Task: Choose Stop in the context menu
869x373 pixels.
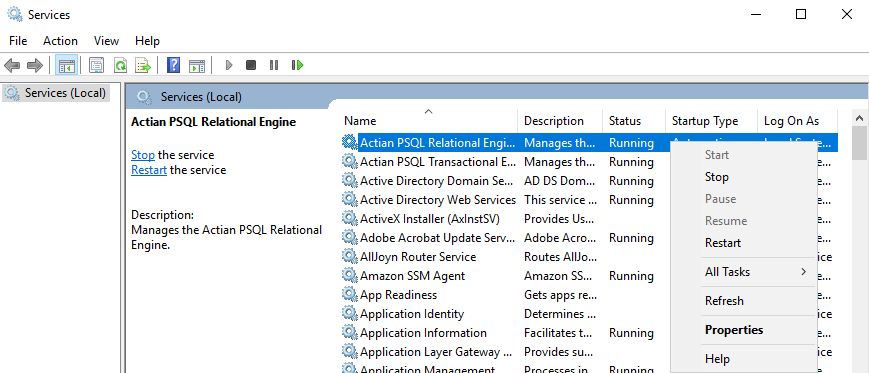Action: click(x=744, y=177)
